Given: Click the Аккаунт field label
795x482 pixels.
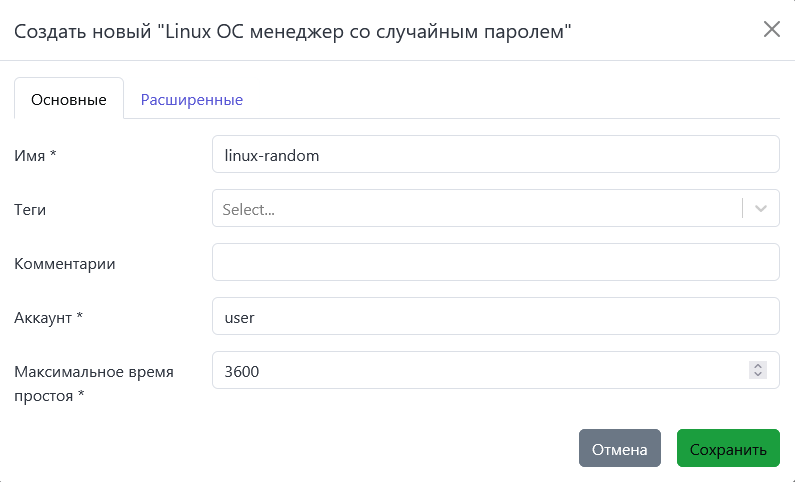Looking at the screenshot, I should [48, 317].
